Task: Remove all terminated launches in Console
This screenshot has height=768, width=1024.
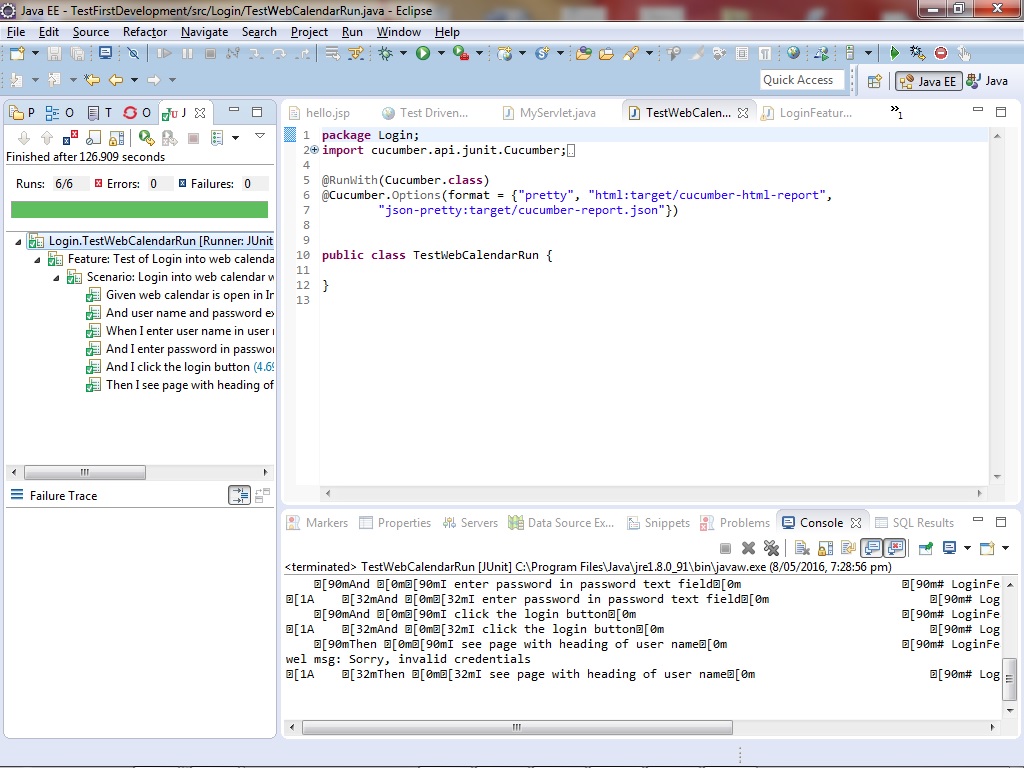Action: 771,548
